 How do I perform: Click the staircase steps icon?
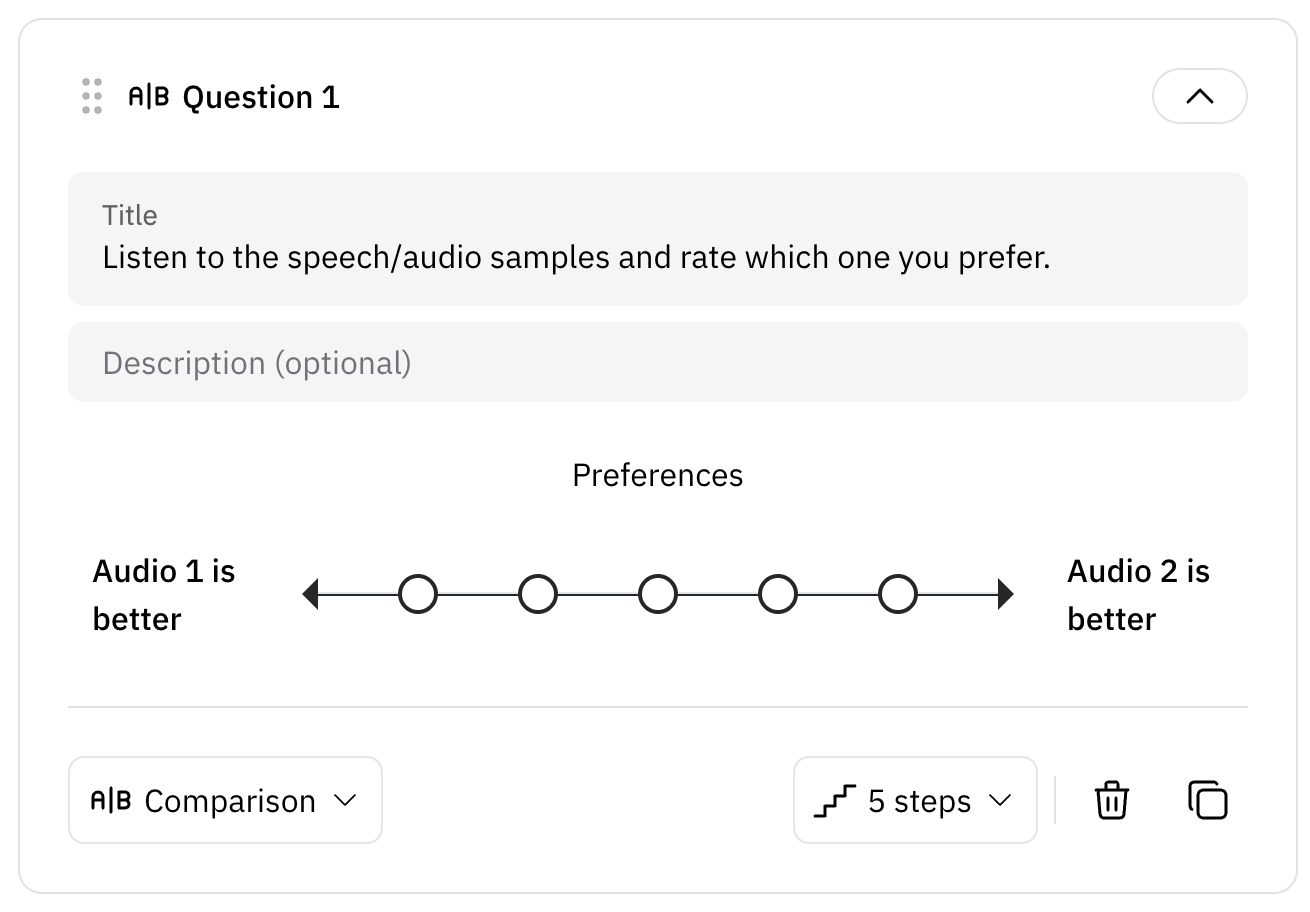pos(835,801)
